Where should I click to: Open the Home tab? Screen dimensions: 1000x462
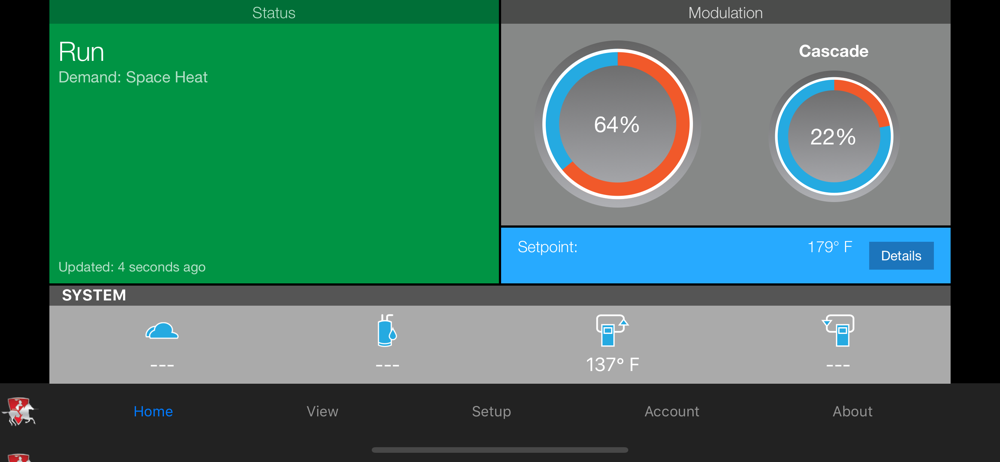(153, 412)
